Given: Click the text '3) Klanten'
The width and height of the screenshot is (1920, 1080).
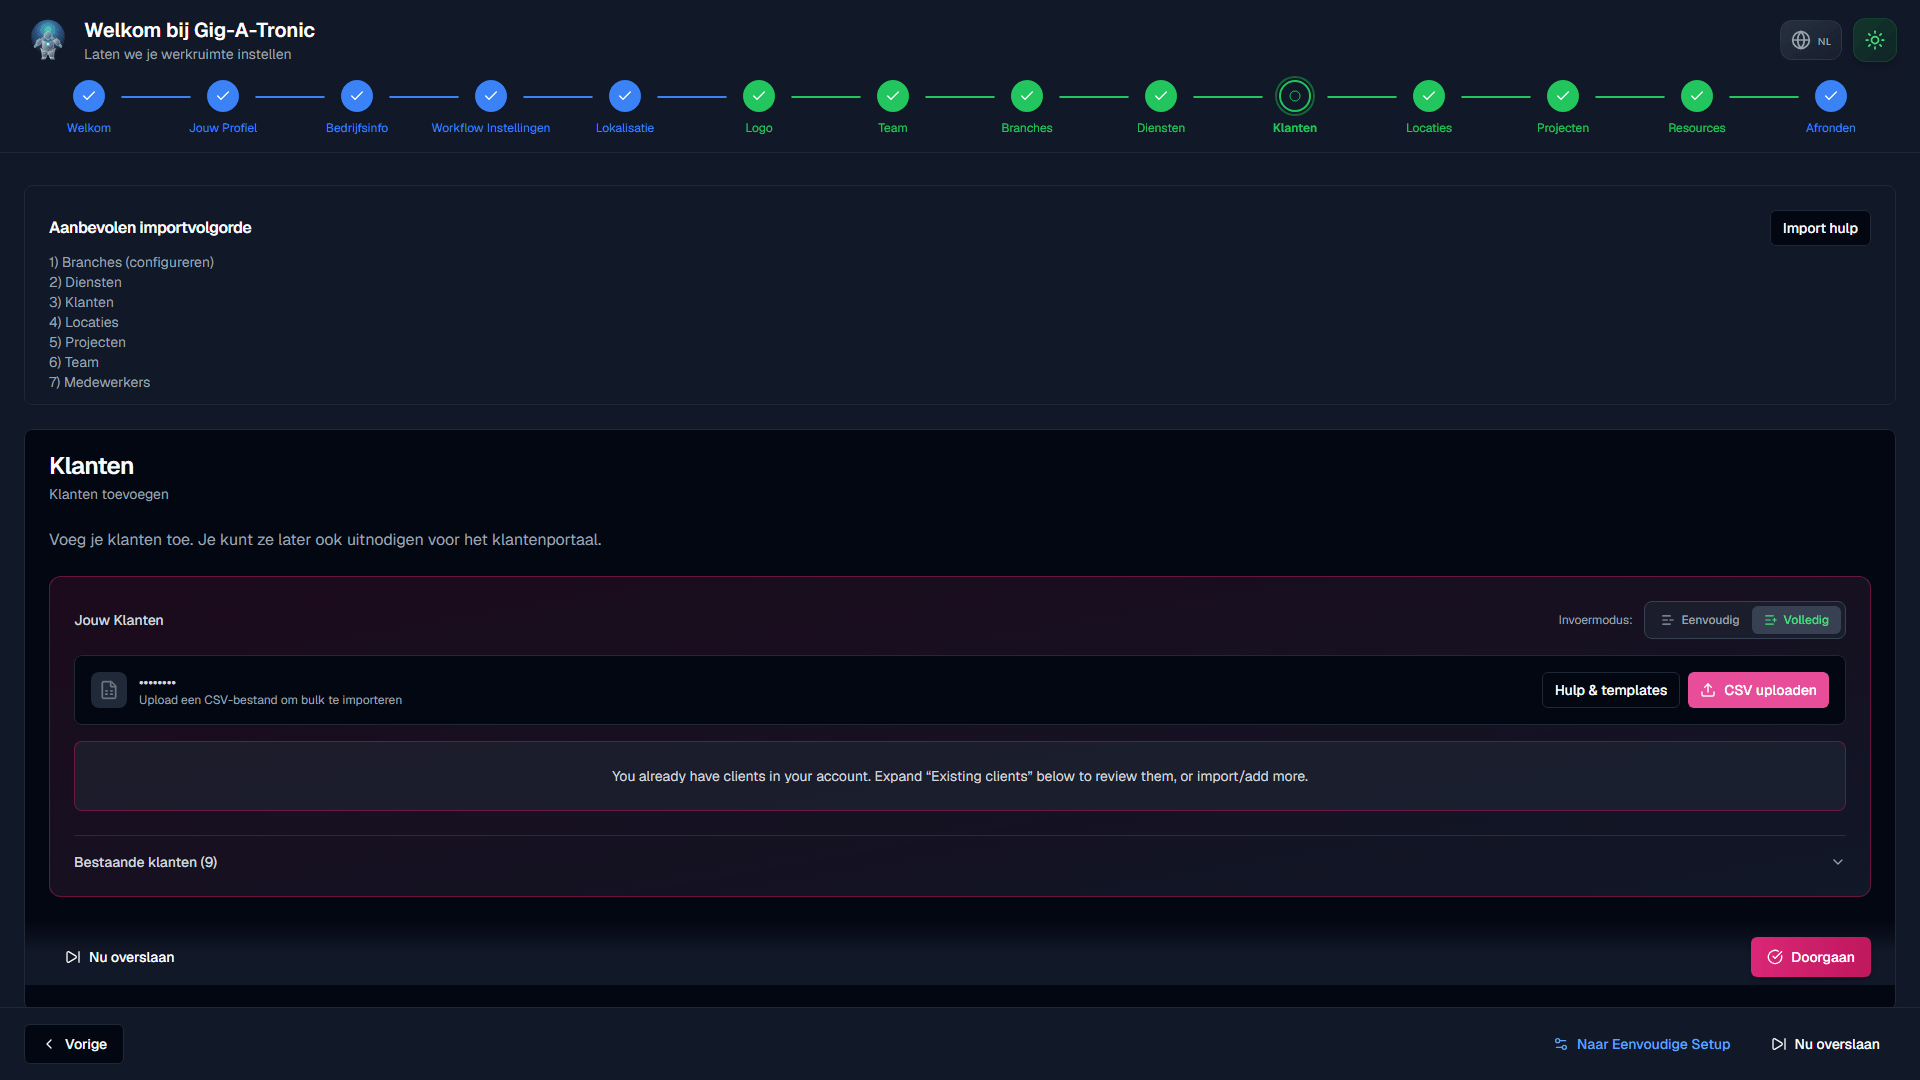Looking at the screenshot, I should (81, 302).
